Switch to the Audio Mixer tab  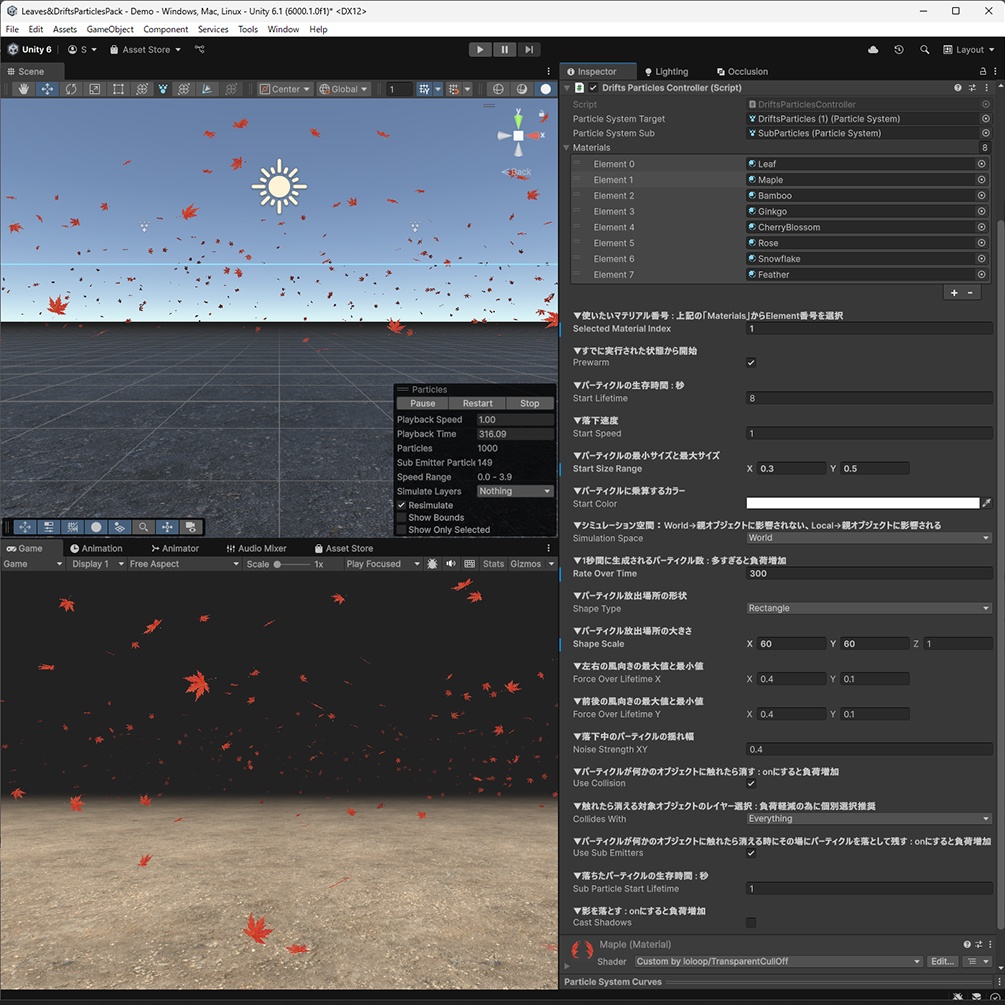coord(256,549)
